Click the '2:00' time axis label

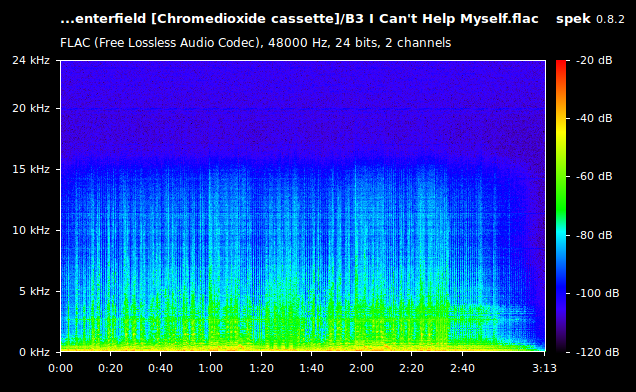pos(361,368)
